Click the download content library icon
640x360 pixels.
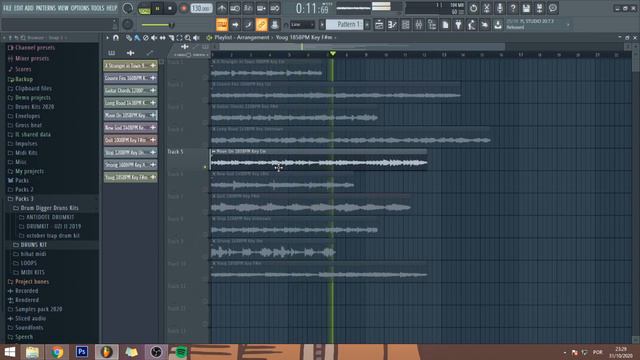click(498, 24)
